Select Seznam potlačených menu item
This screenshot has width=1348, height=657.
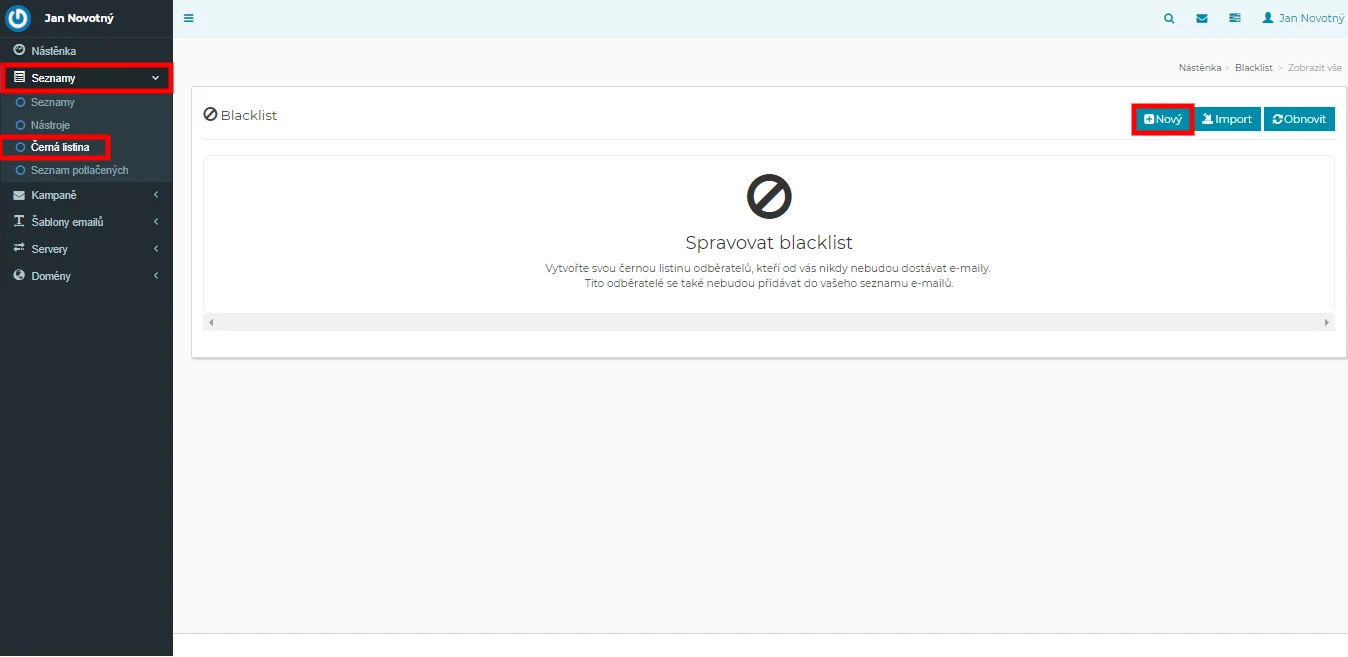click(79, 170)
